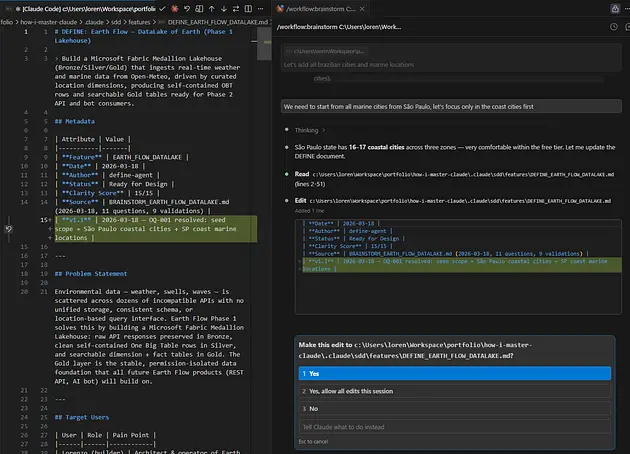Screen dimensions: 630x454
Task: Click the **Clarity Score** 15/15 row in the editor
Action: [107, 193]
